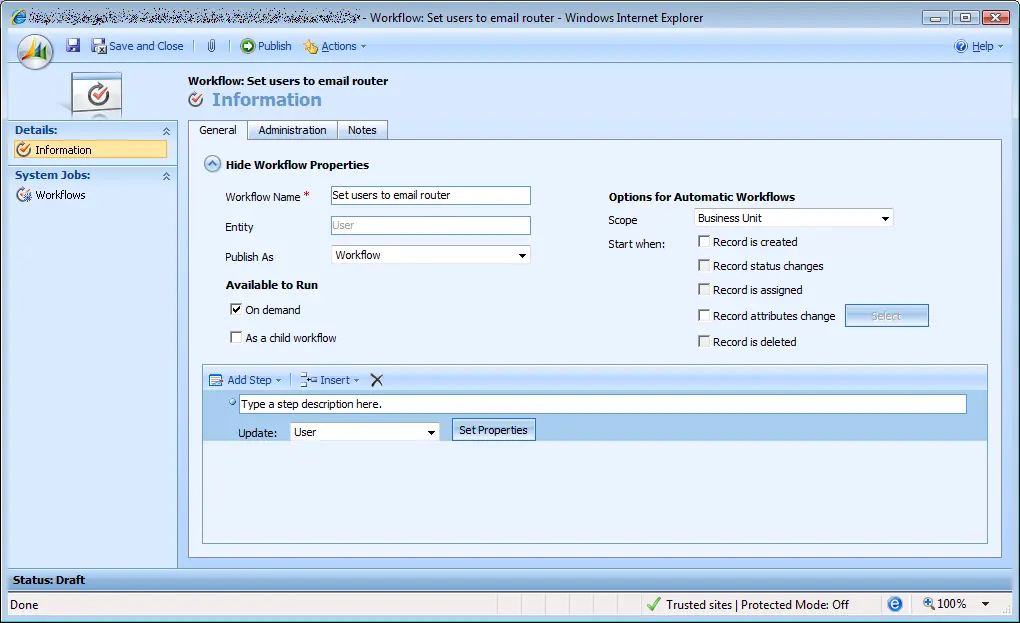Click the Save floppy disk icon

(73, 46)
